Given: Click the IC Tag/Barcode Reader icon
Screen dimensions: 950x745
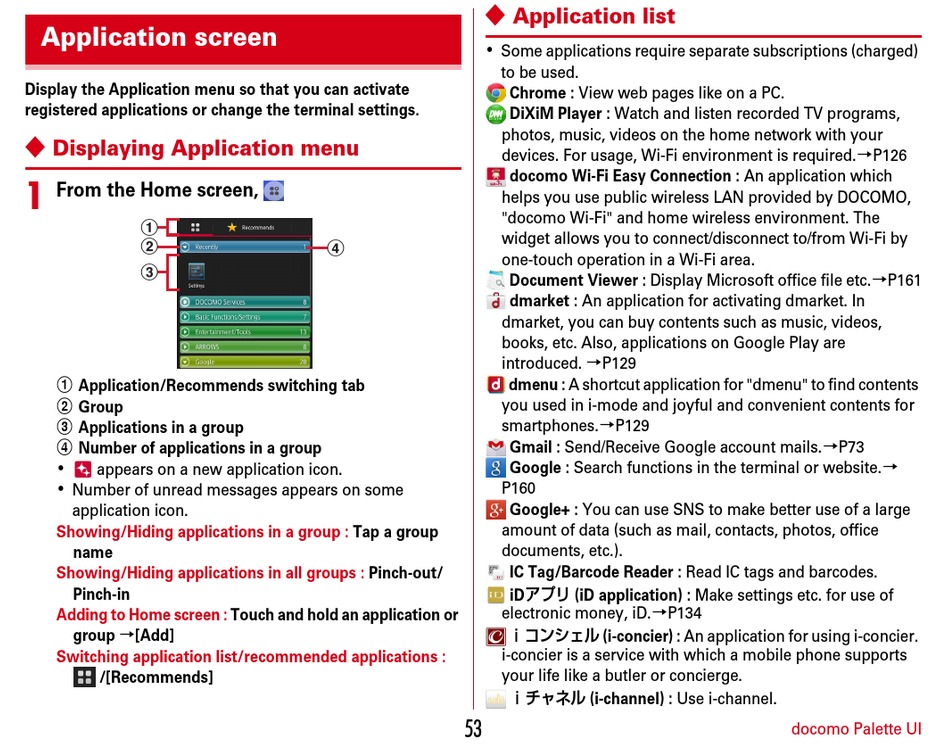Looking at the screenshot, I should click(496, 572).
